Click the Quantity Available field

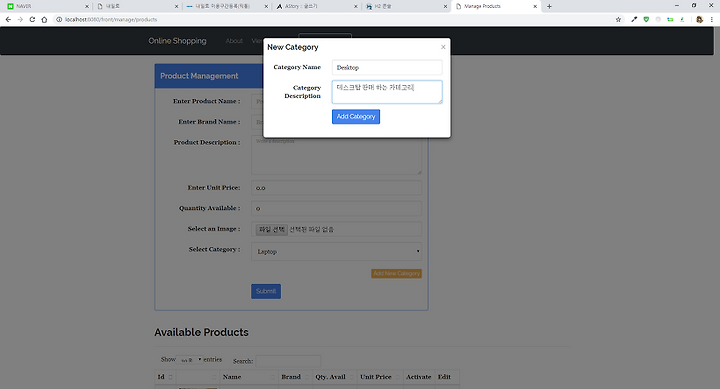click(x=336, y=209)
